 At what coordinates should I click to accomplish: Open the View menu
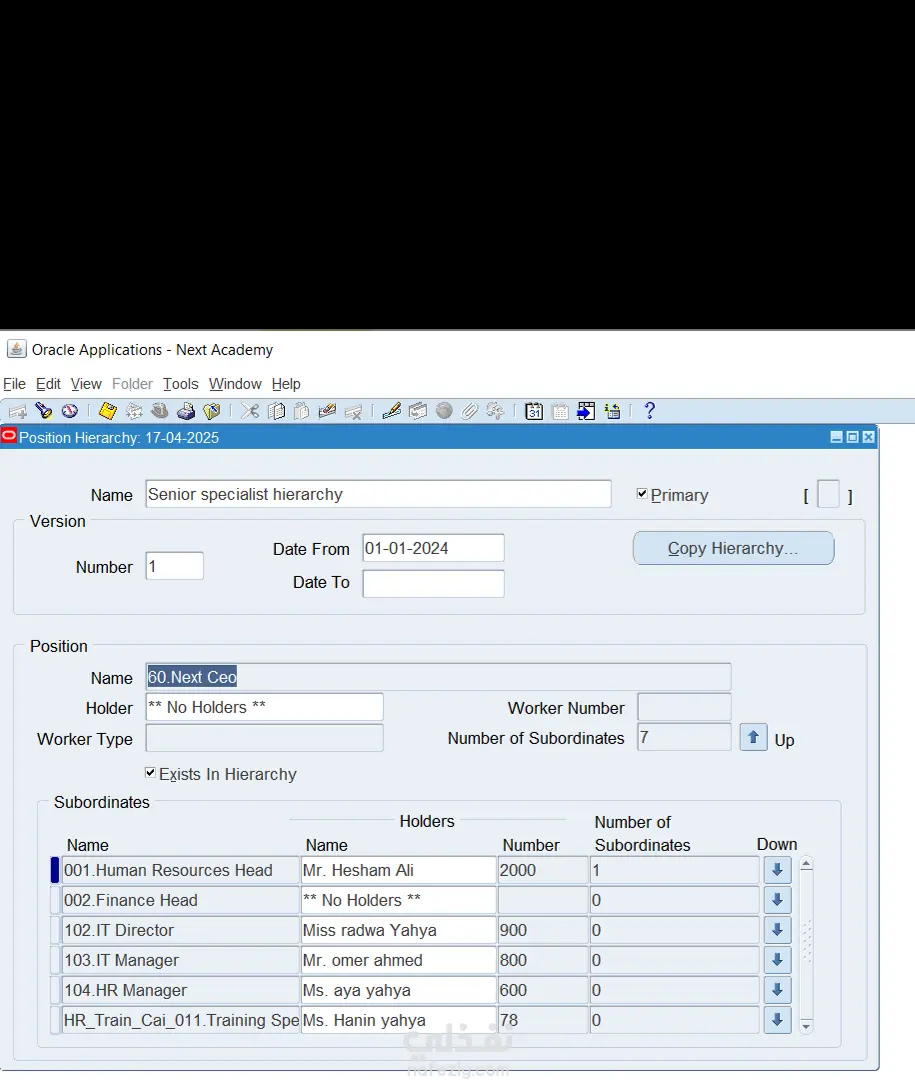tap(86, 384)
